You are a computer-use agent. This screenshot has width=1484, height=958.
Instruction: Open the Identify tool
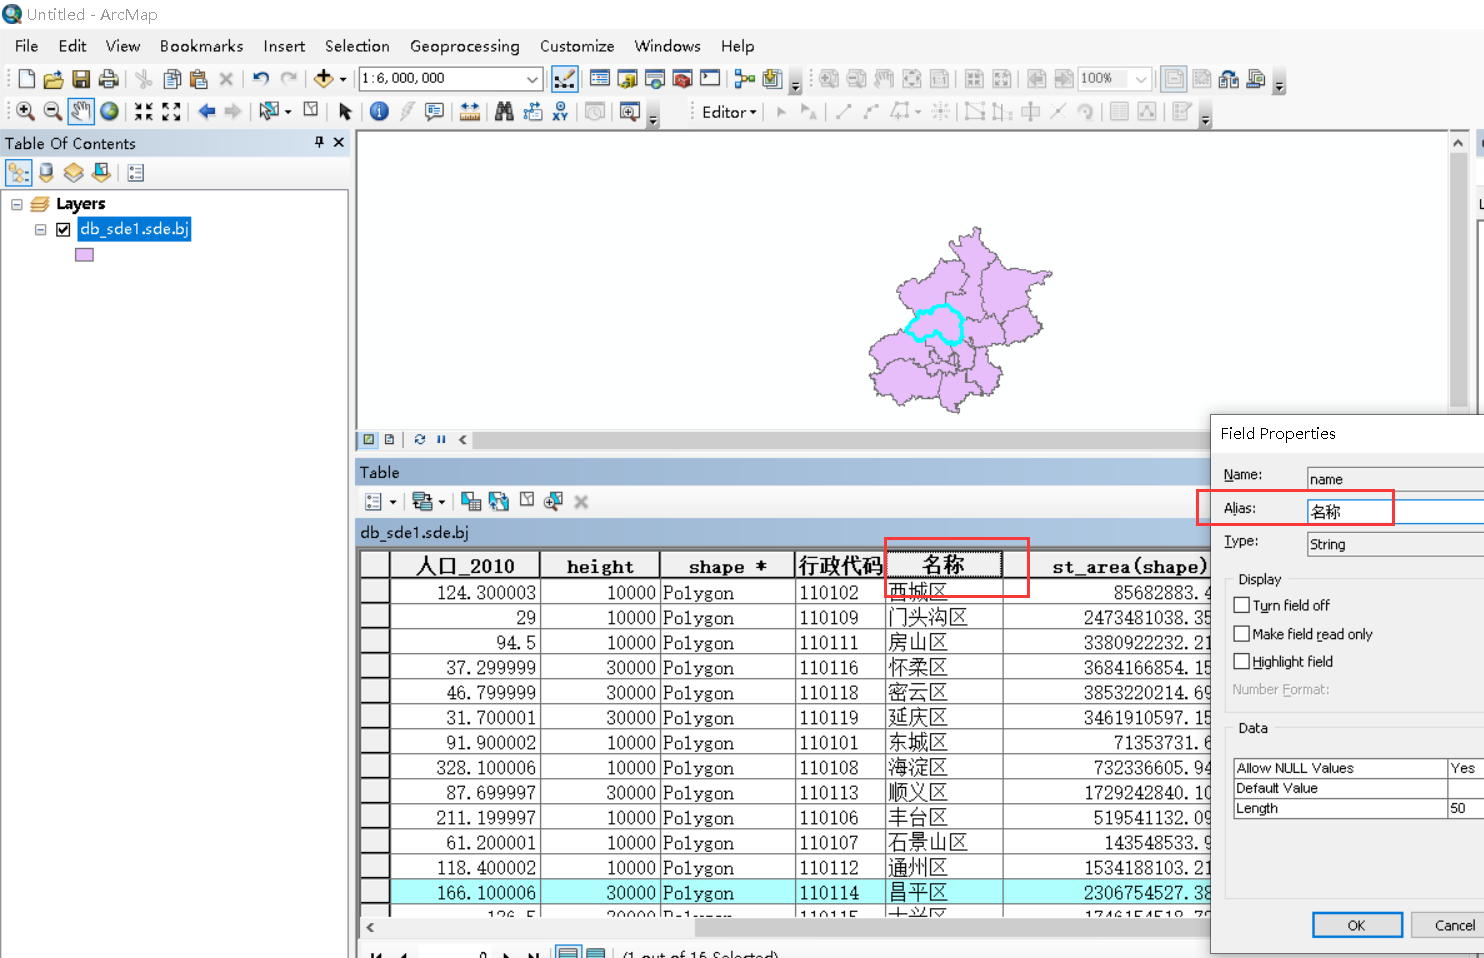pyautogui.click(x=378, y=111)
